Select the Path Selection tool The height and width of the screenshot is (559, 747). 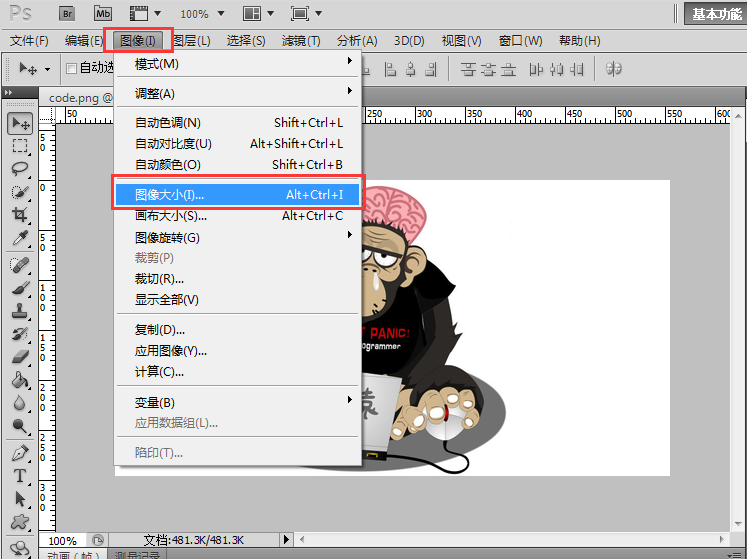20,499
